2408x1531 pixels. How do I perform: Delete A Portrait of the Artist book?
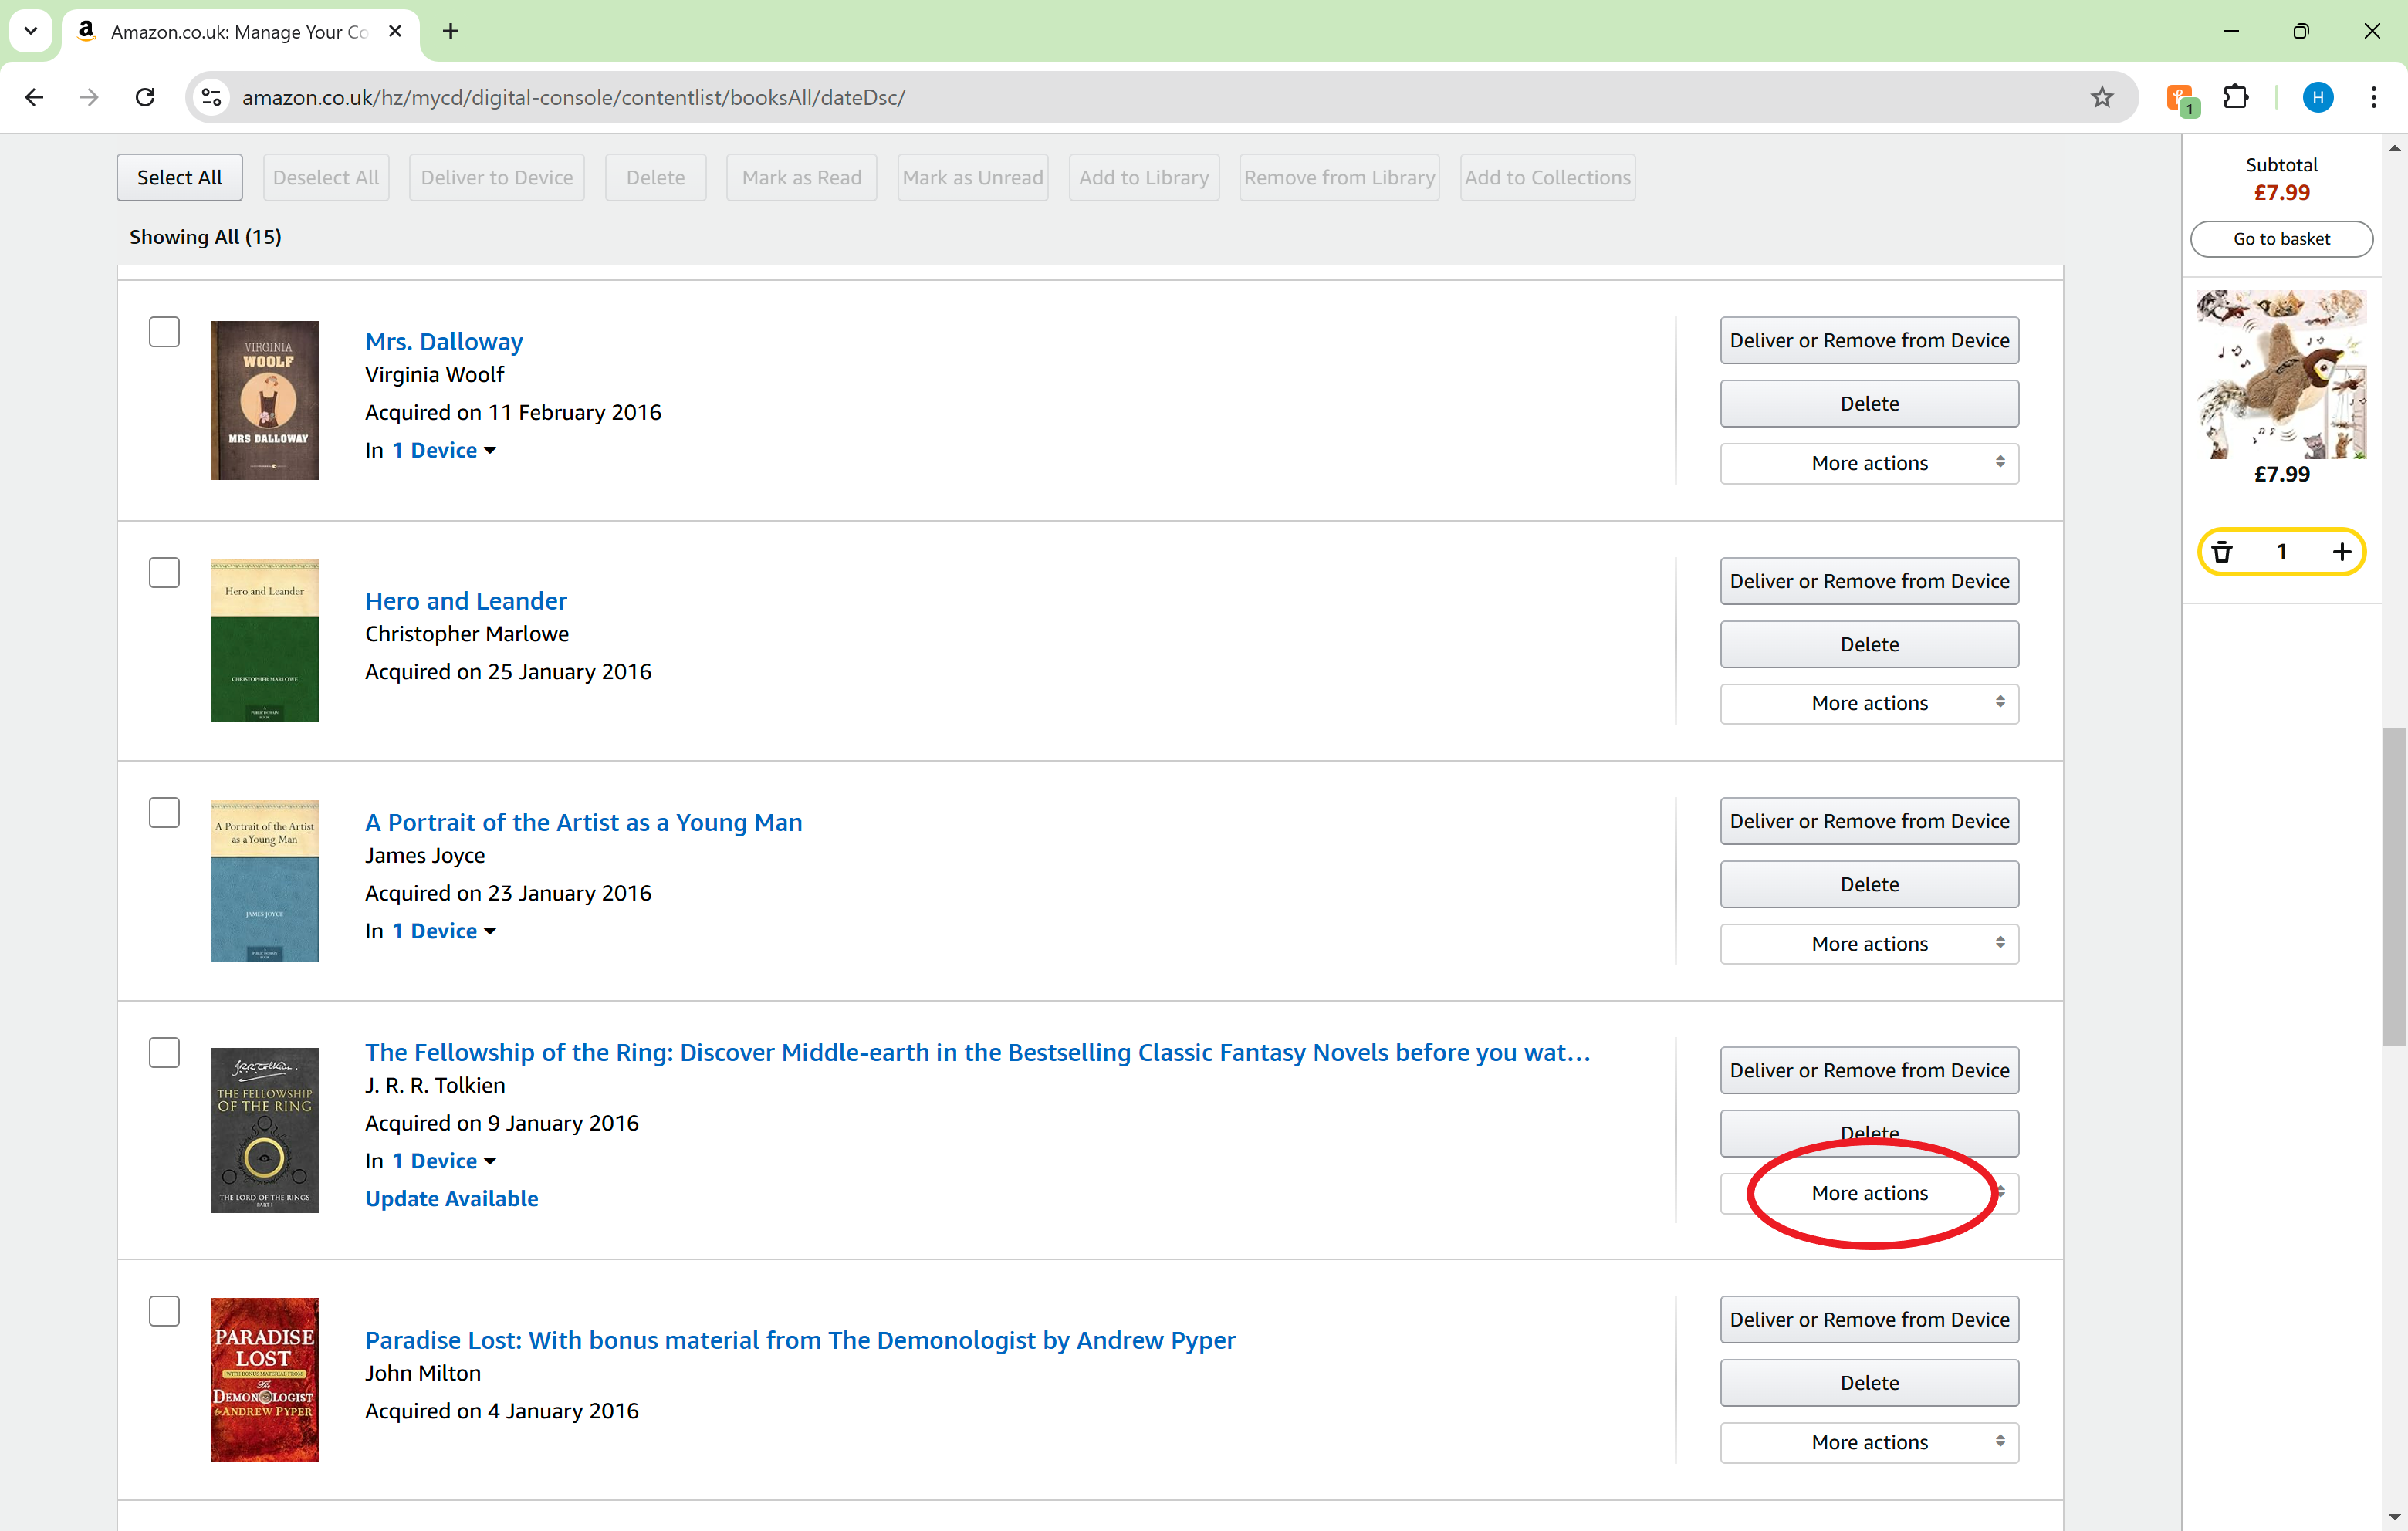click(x=1869, y=884)
